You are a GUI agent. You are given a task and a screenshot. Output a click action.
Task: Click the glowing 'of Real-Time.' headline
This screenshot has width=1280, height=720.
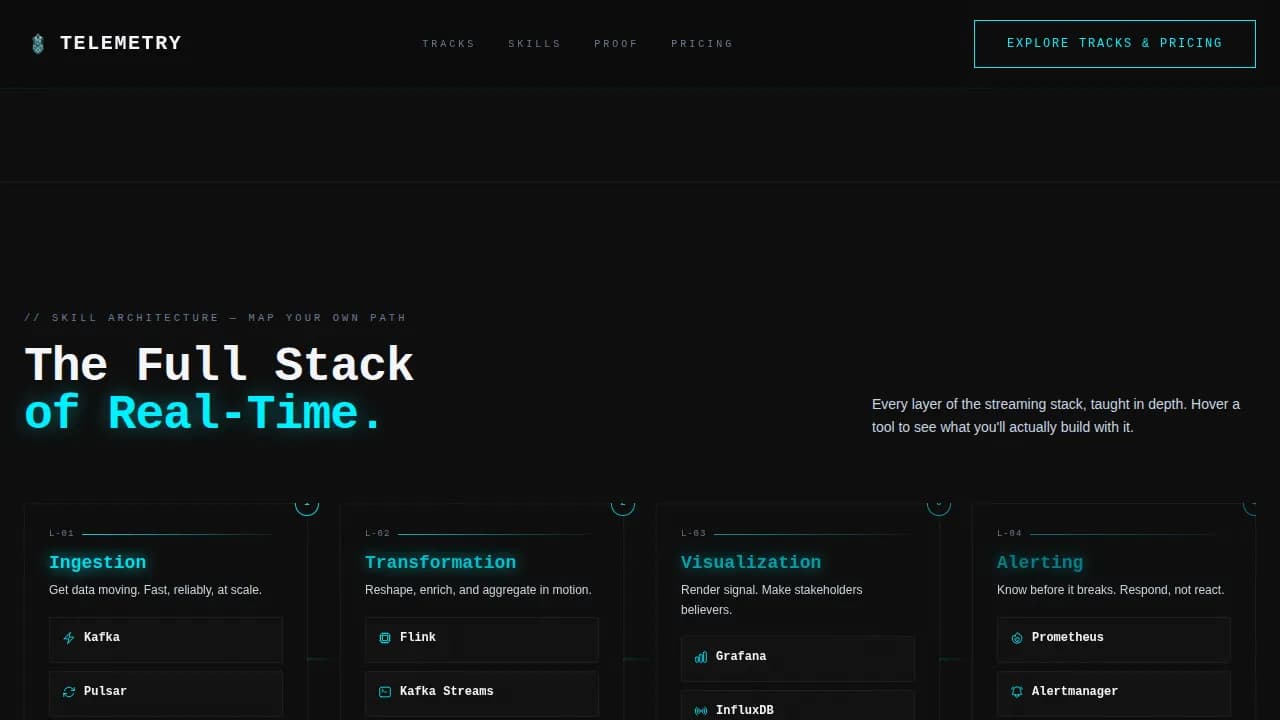click(x=204, y=413)
